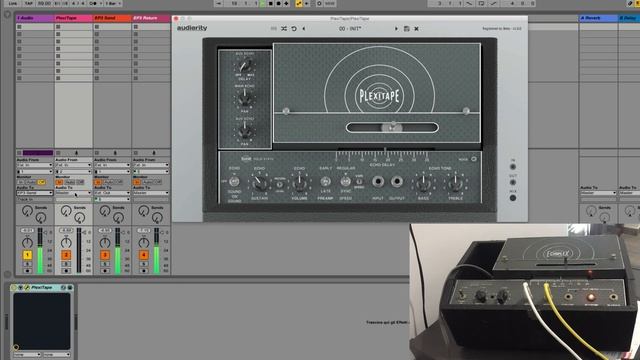Viewport: 640px width, 360px height.
Task: Click track 1 Send A knob
Action: 27,211
